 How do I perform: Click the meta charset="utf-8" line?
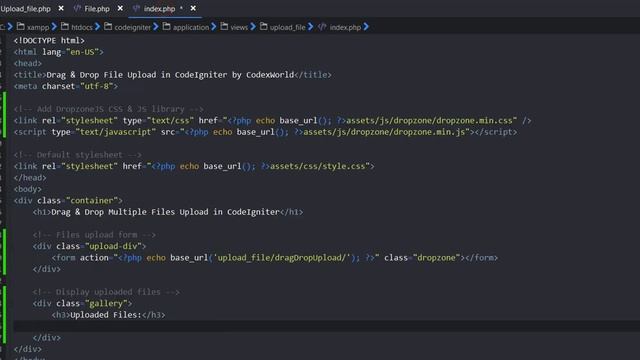[66, 86]
